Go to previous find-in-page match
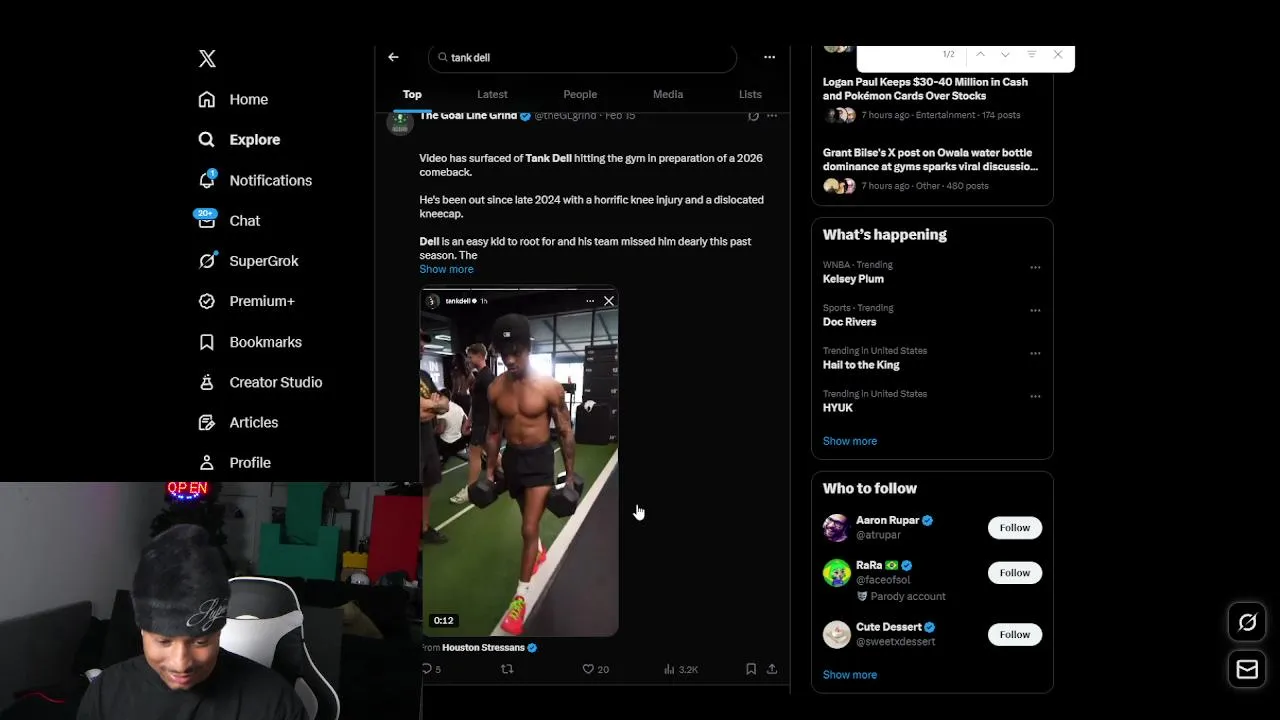1280x720 pixels. pyautogui.click(x=980, y=54)
